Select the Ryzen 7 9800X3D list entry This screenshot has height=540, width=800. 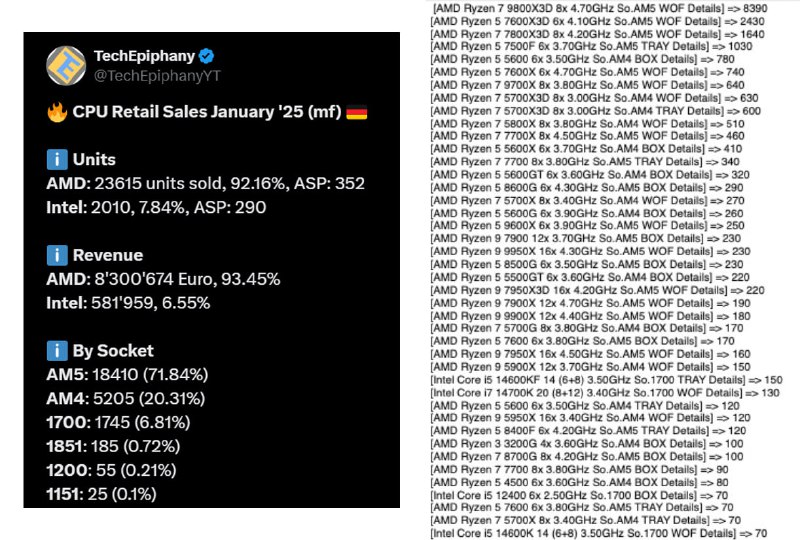(599, 8)
